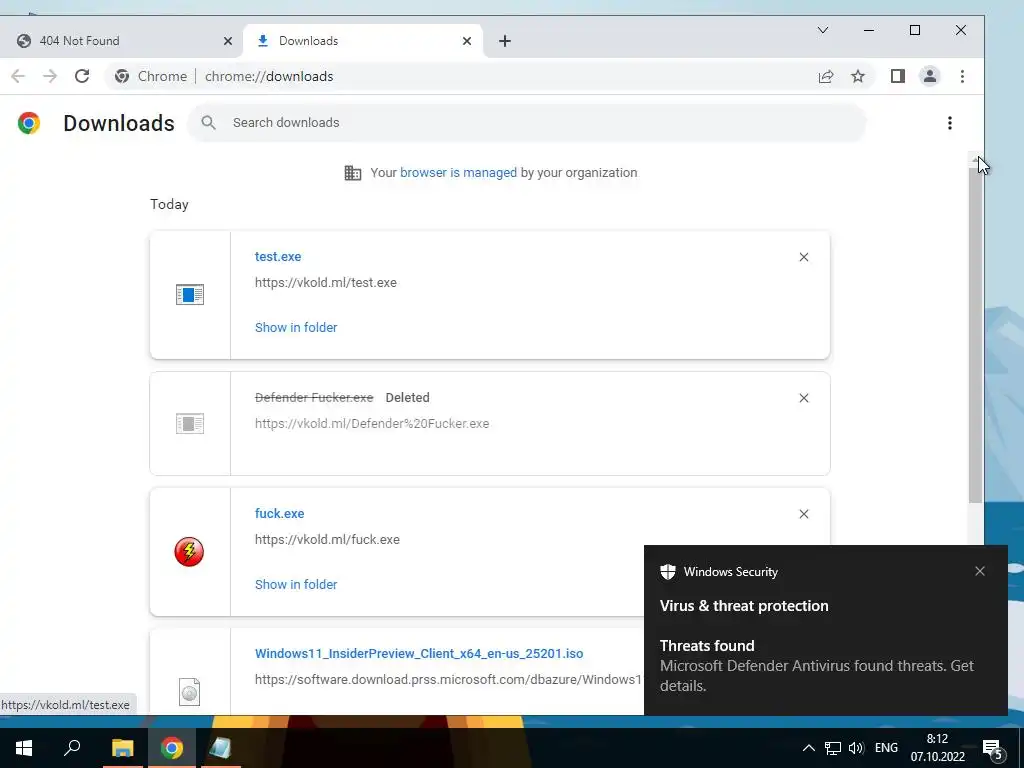Screen dimensions: 1024x768
Task: Click the fuck.exe red lightning file icon
Action: (189, 552)
